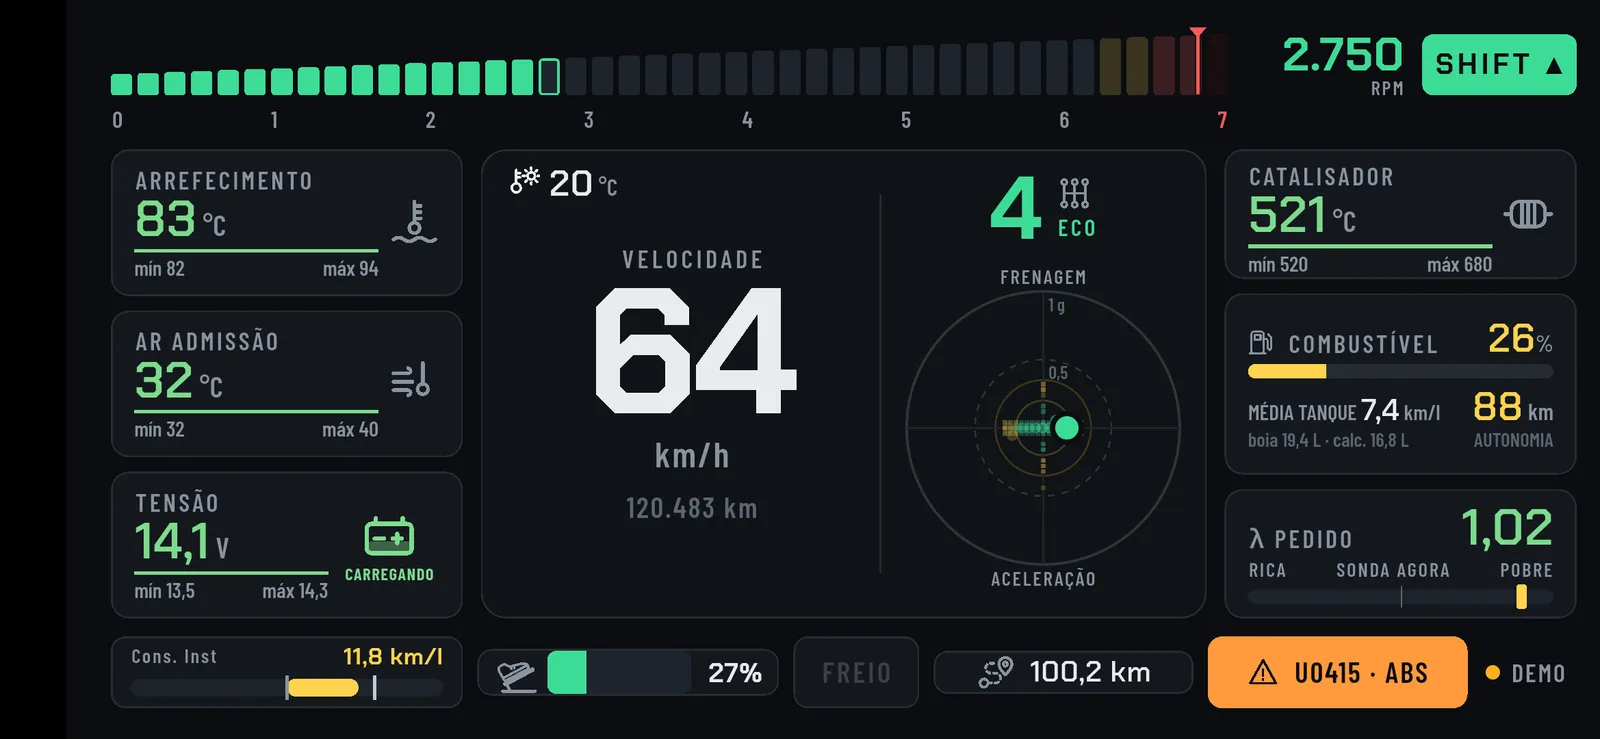Tap the 7,4 km/l tank average
1600x739 pixels.
[x=1400, y=410]
